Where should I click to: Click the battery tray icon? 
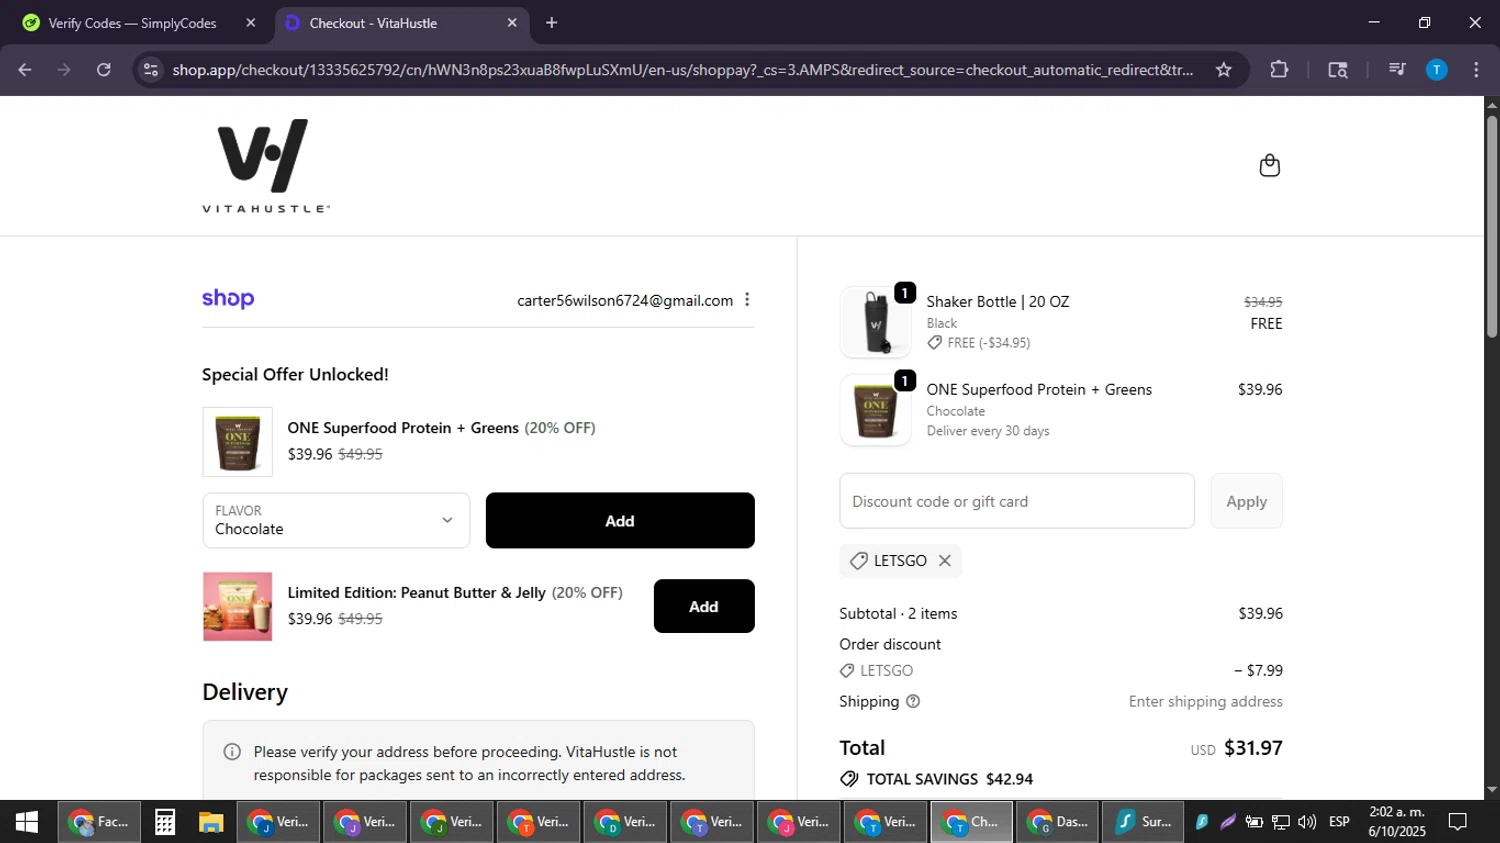pos(1254,822)
